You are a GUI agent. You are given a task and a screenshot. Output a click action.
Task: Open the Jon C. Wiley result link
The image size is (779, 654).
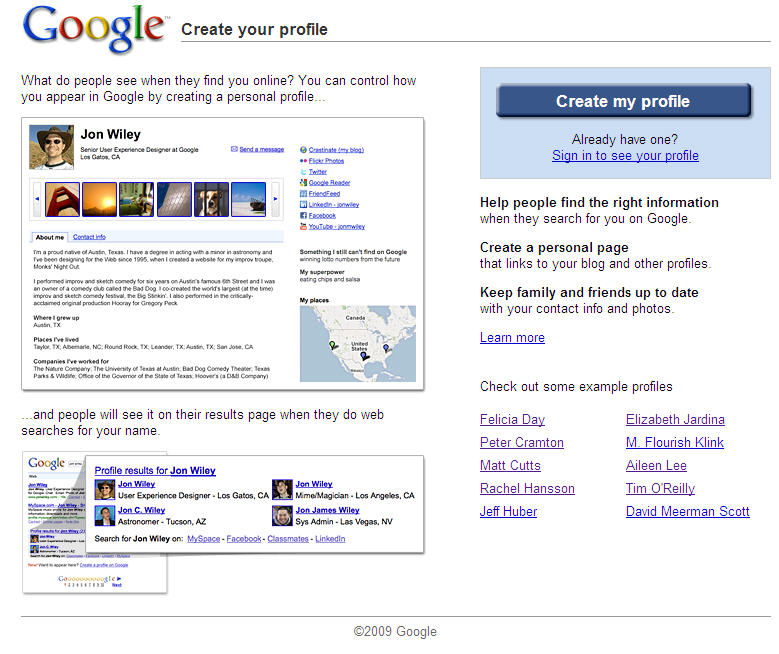[142, 510]
